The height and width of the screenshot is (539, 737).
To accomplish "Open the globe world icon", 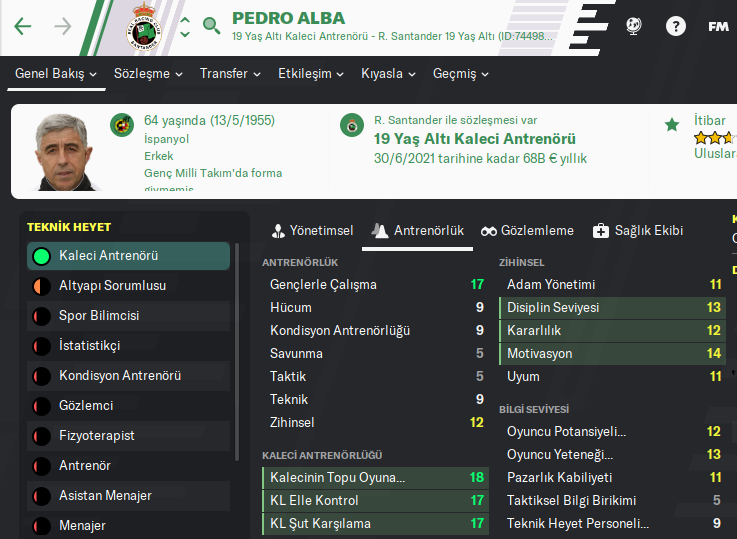I will click(633, 27).
